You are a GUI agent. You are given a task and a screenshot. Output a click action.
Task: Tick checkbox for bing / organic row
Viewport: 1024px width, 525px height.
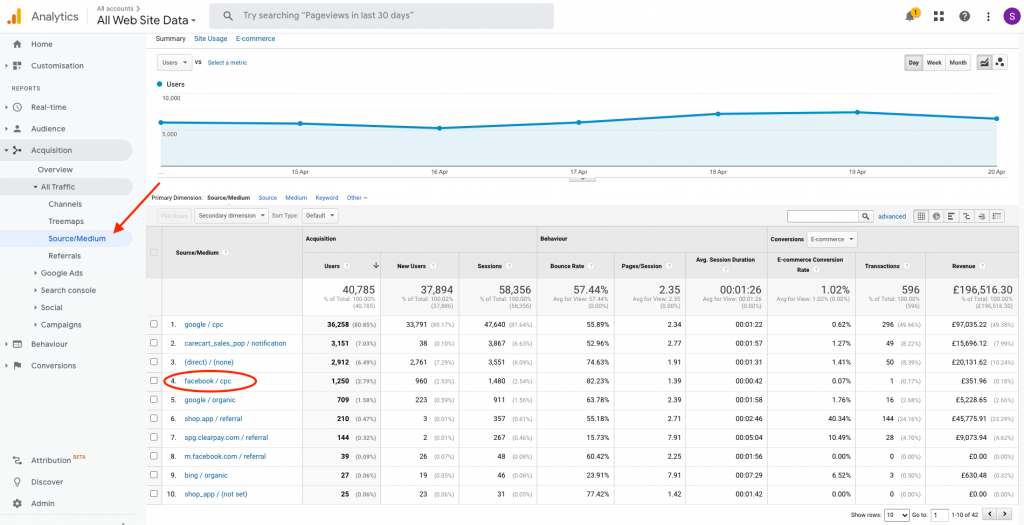click(x=153, y=475)
